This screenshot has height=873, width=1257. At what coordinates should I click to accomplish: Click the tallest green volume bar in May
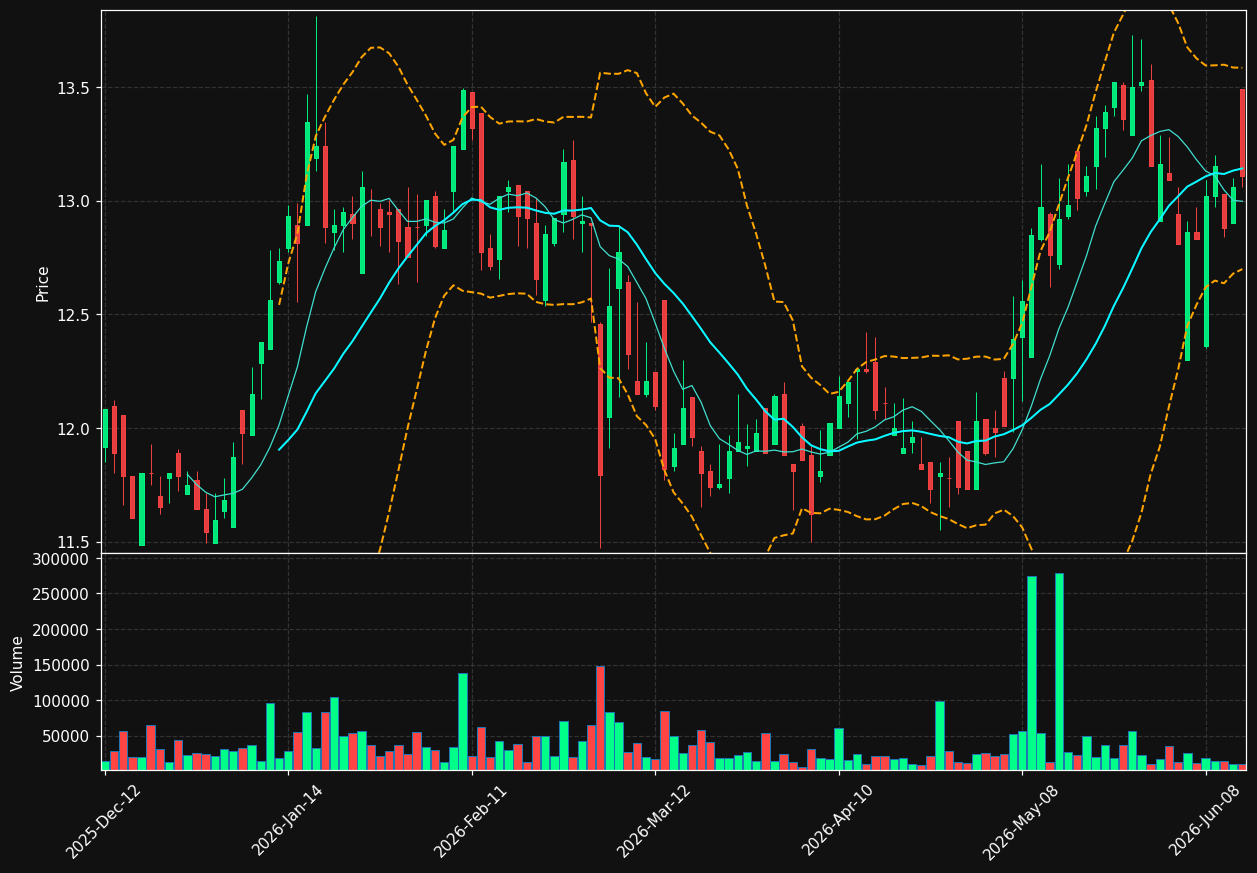point(1059,671)
